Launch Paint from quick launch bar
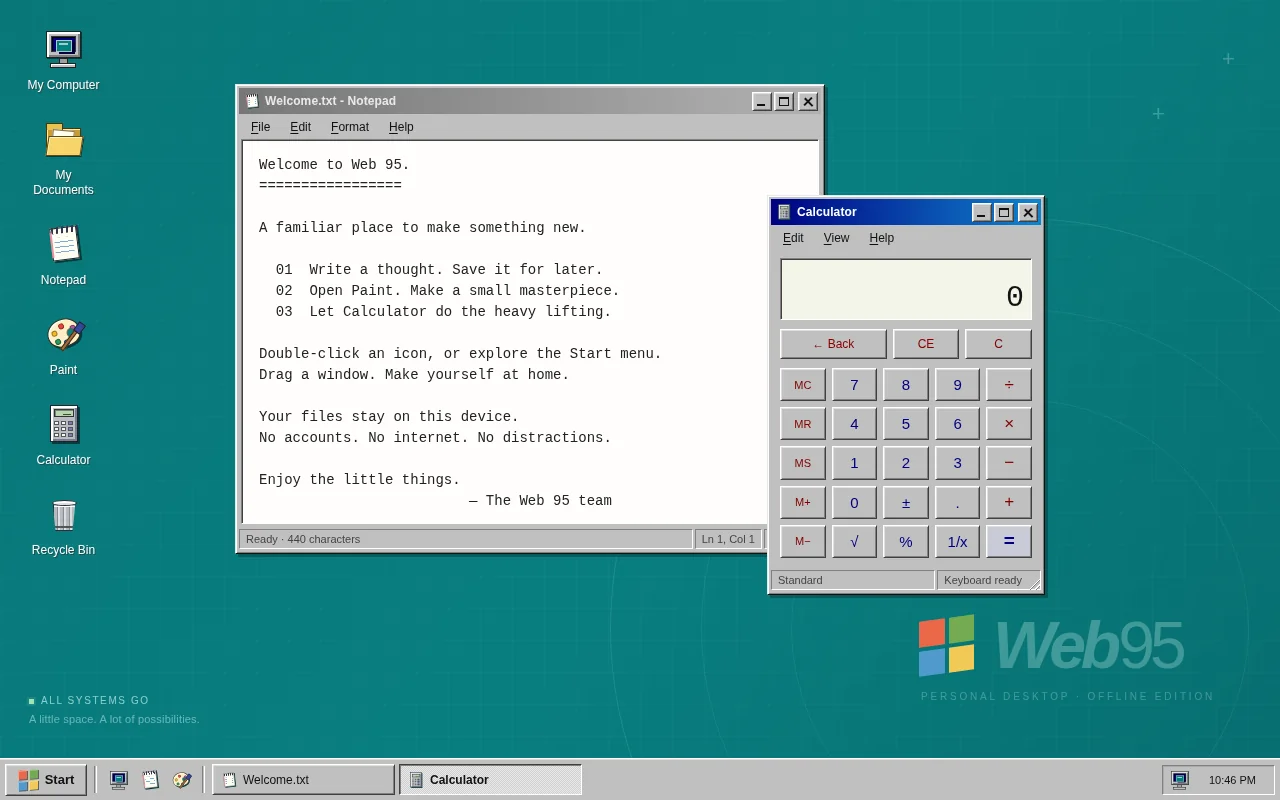This screenshot has width=1280, height=800. click(x=182, y=780)
